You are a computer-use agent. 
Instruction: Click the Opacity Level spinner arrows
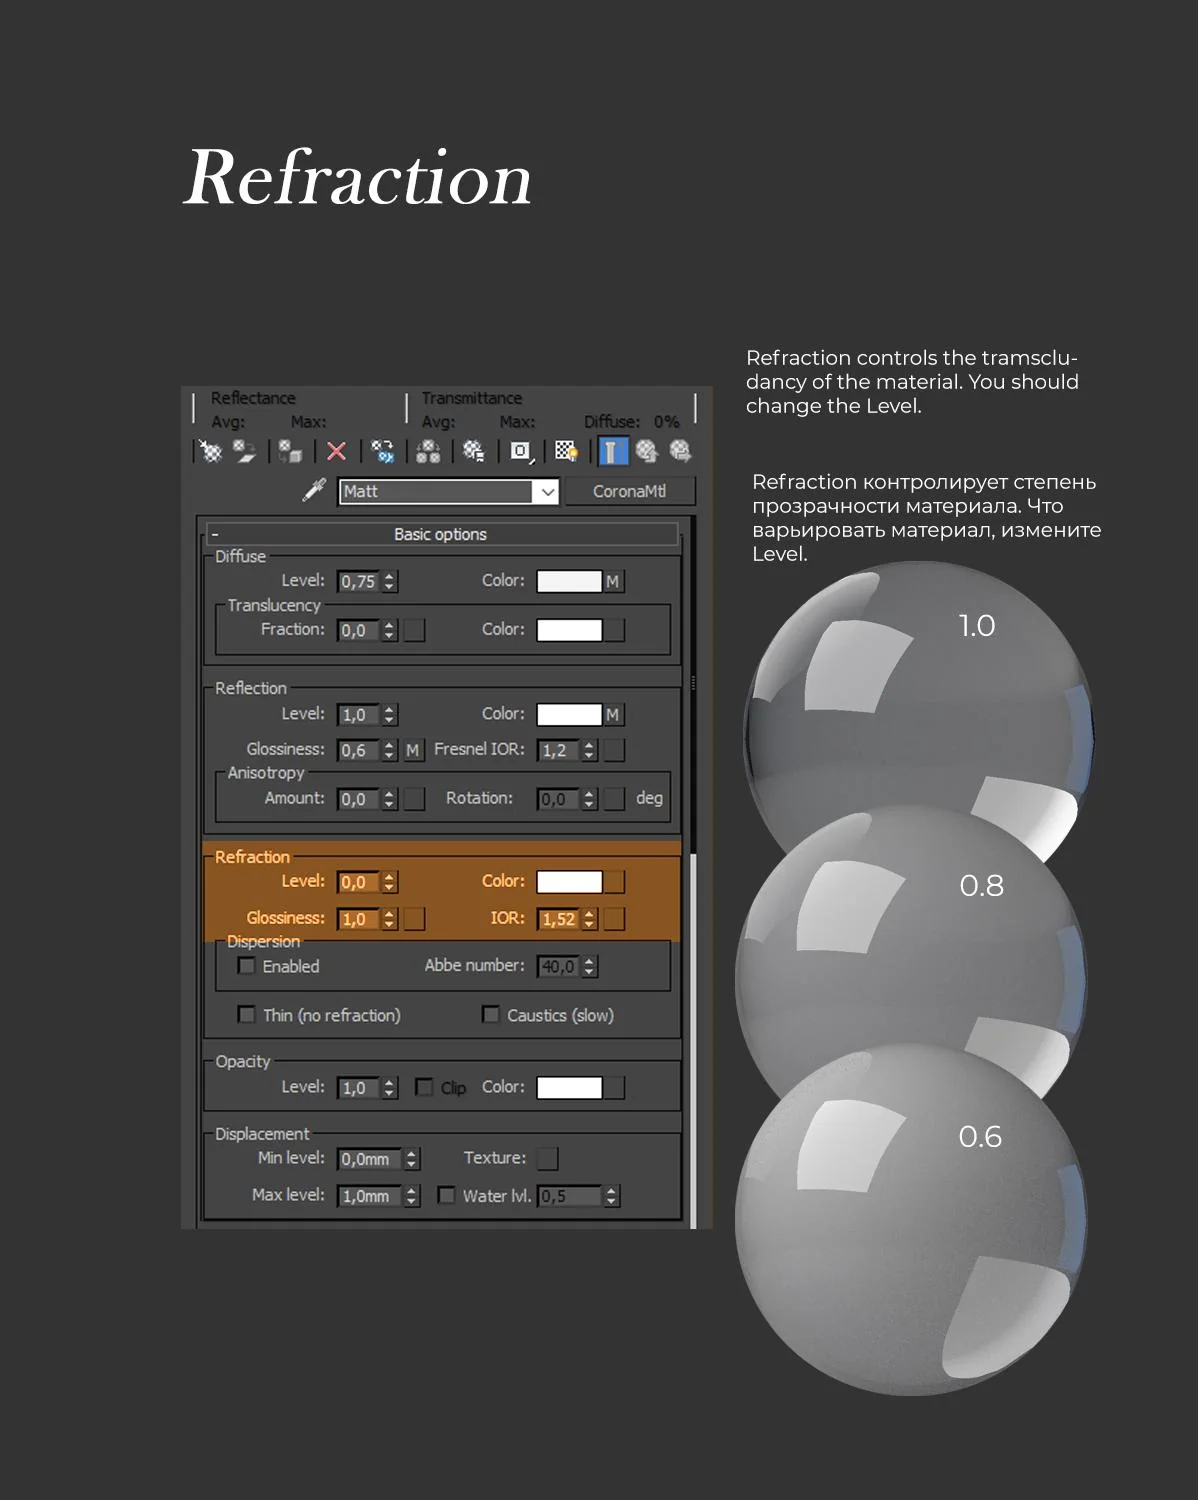coord(390,1088)
